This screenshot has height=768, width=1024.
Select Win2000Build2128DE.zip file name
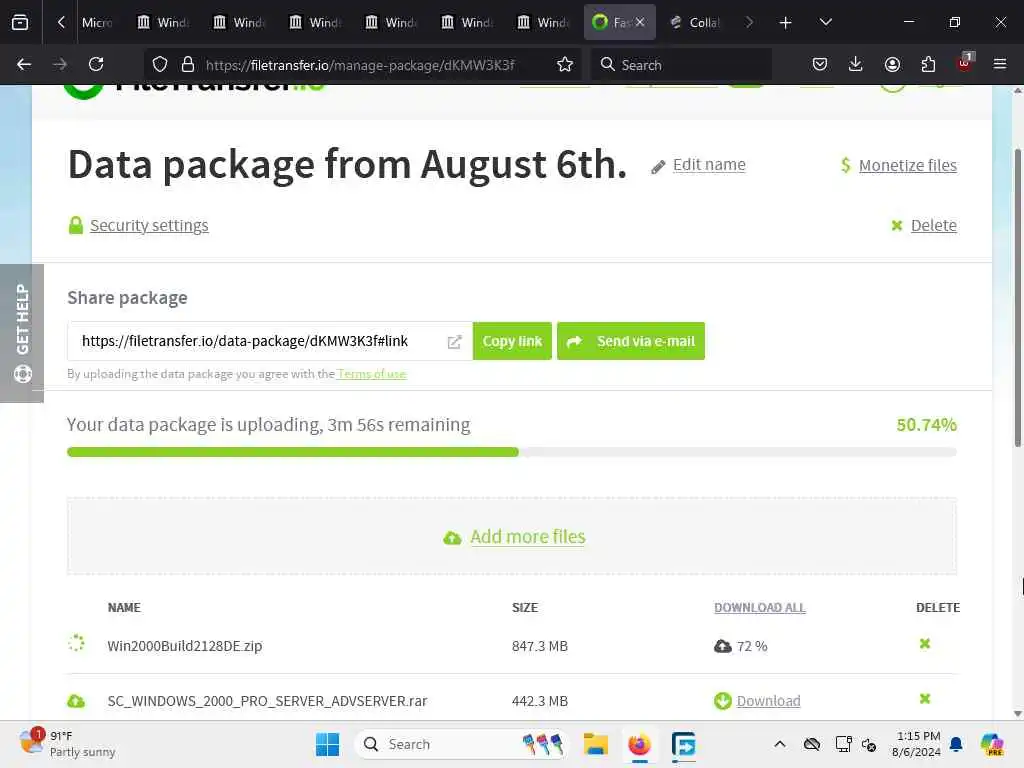185,646
